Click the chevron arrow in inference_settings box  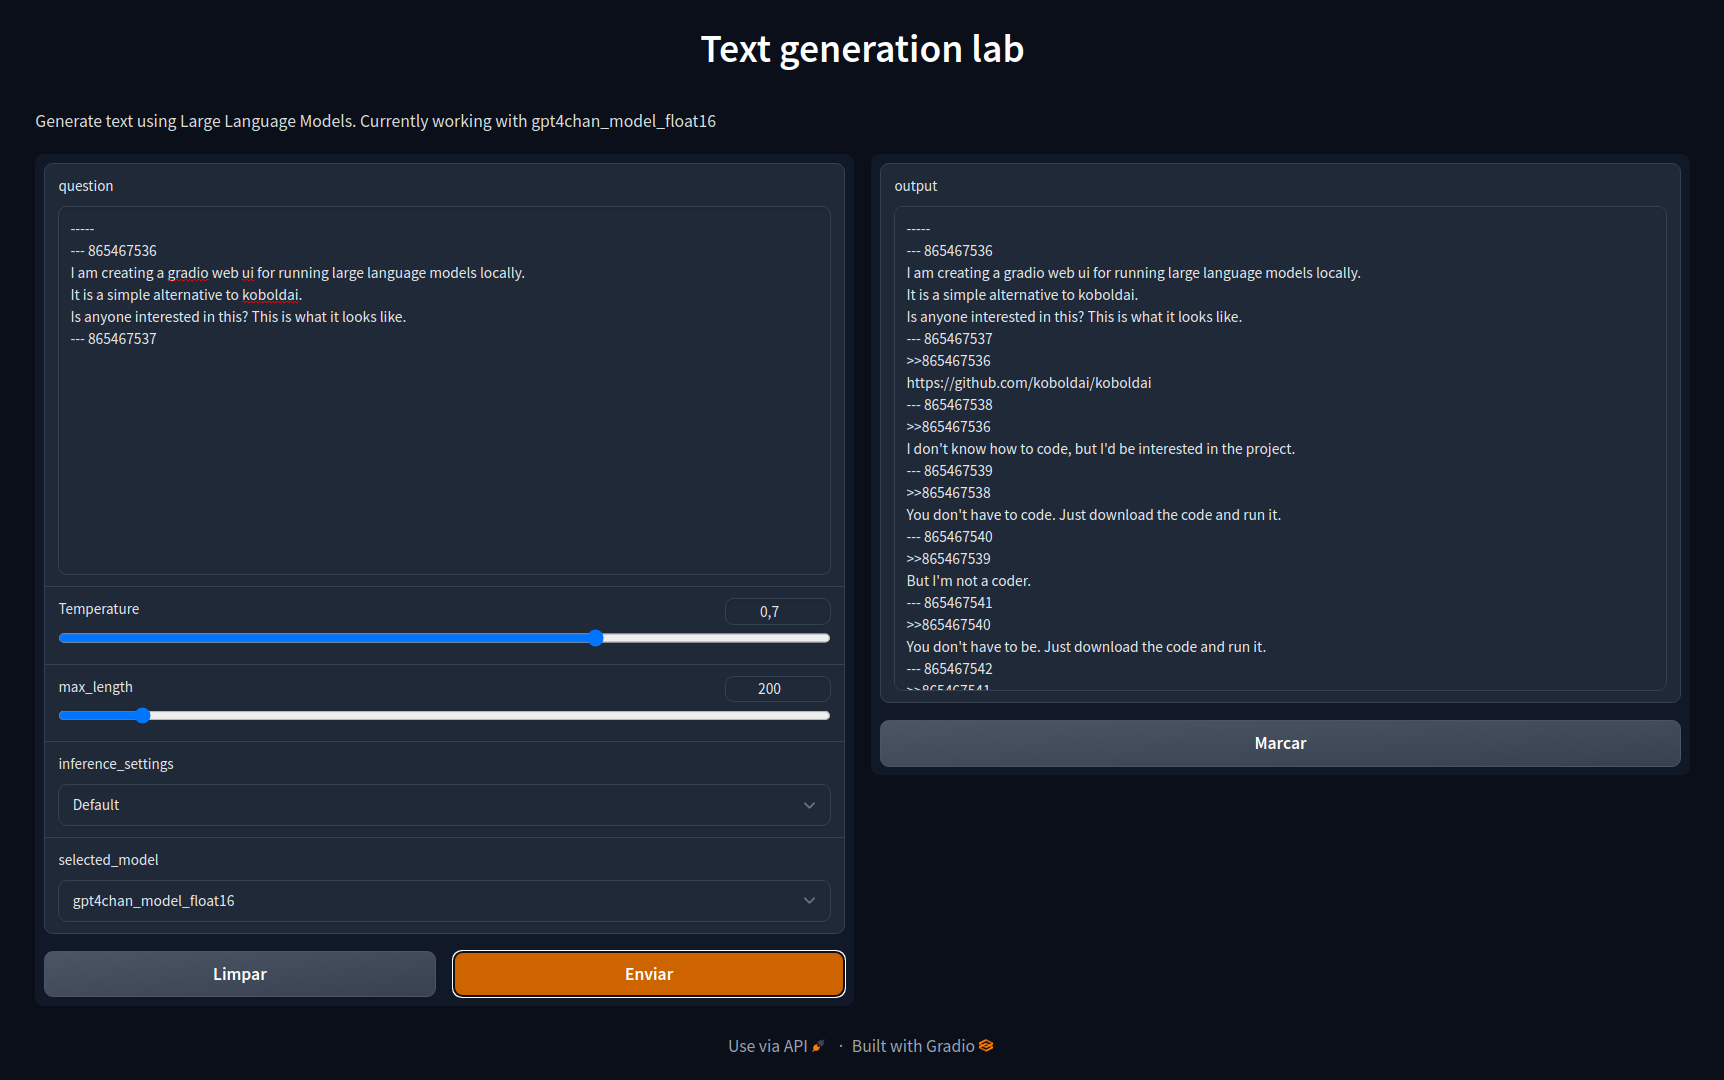point(809,806)
